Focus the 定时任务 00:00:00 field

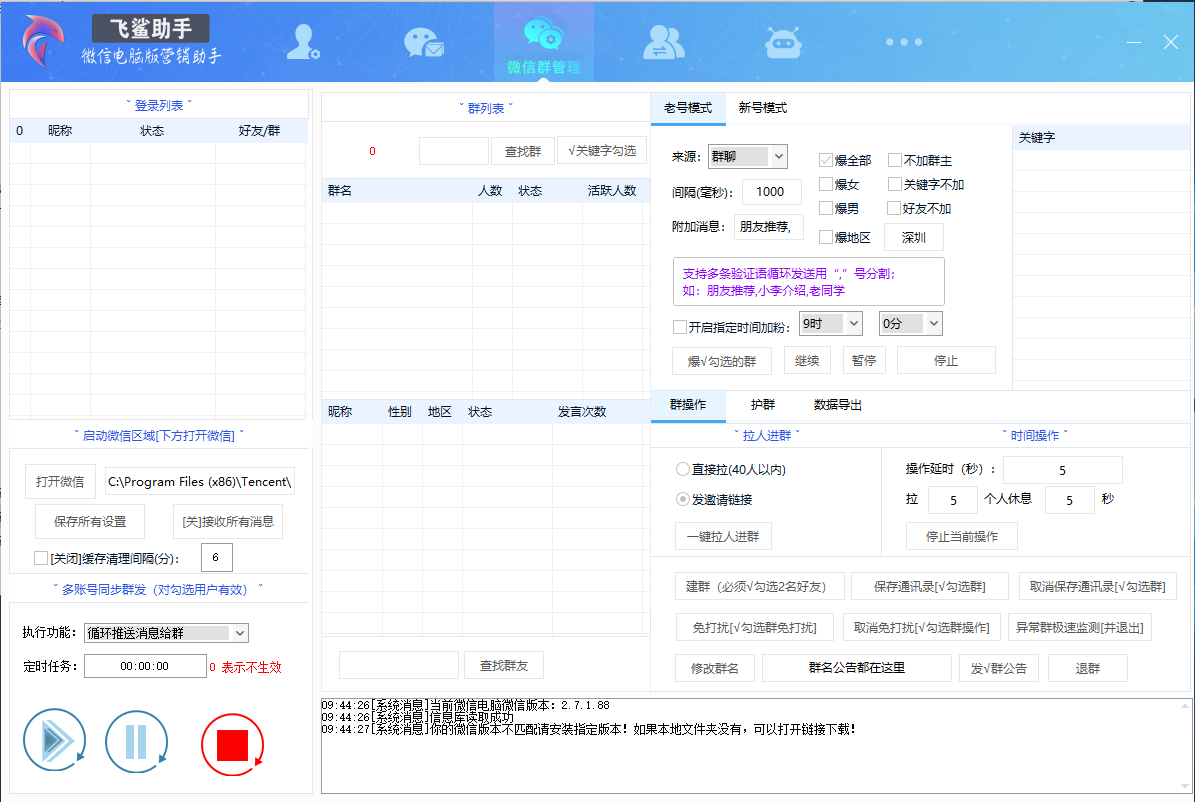click(x=145, y=666)
